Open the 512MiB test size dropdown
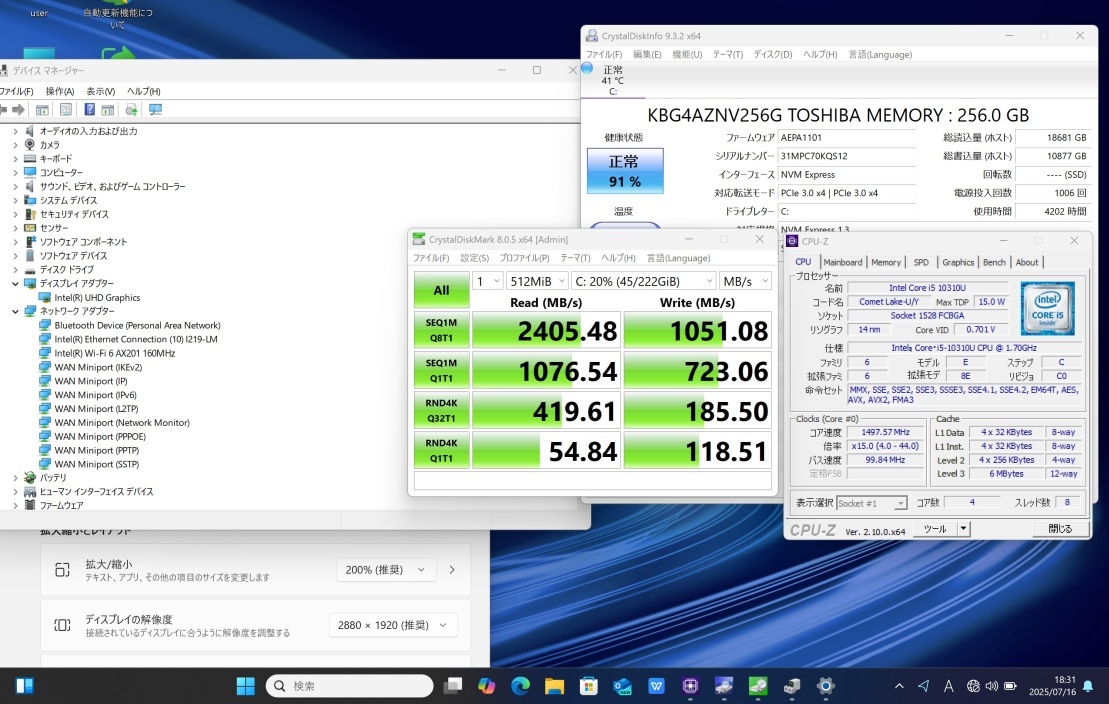 click(x=537, y=282)
